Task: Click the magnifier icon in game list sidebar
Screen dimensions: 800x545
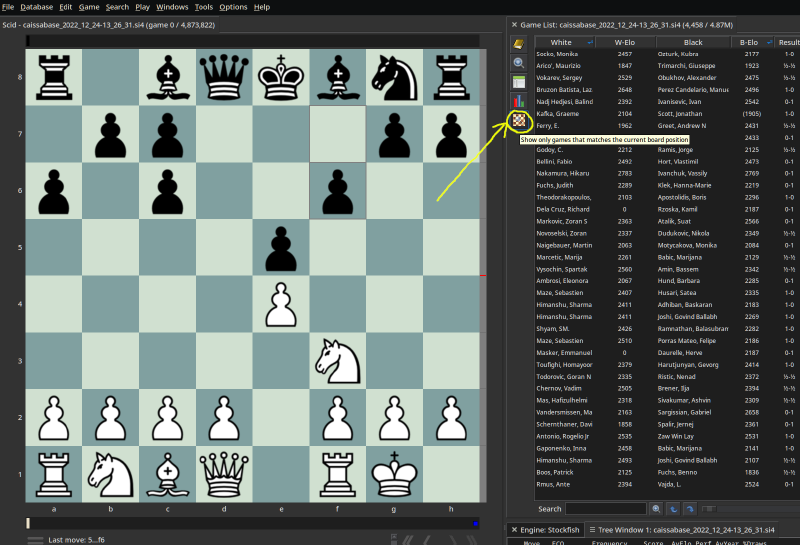Action: (519, 62)
